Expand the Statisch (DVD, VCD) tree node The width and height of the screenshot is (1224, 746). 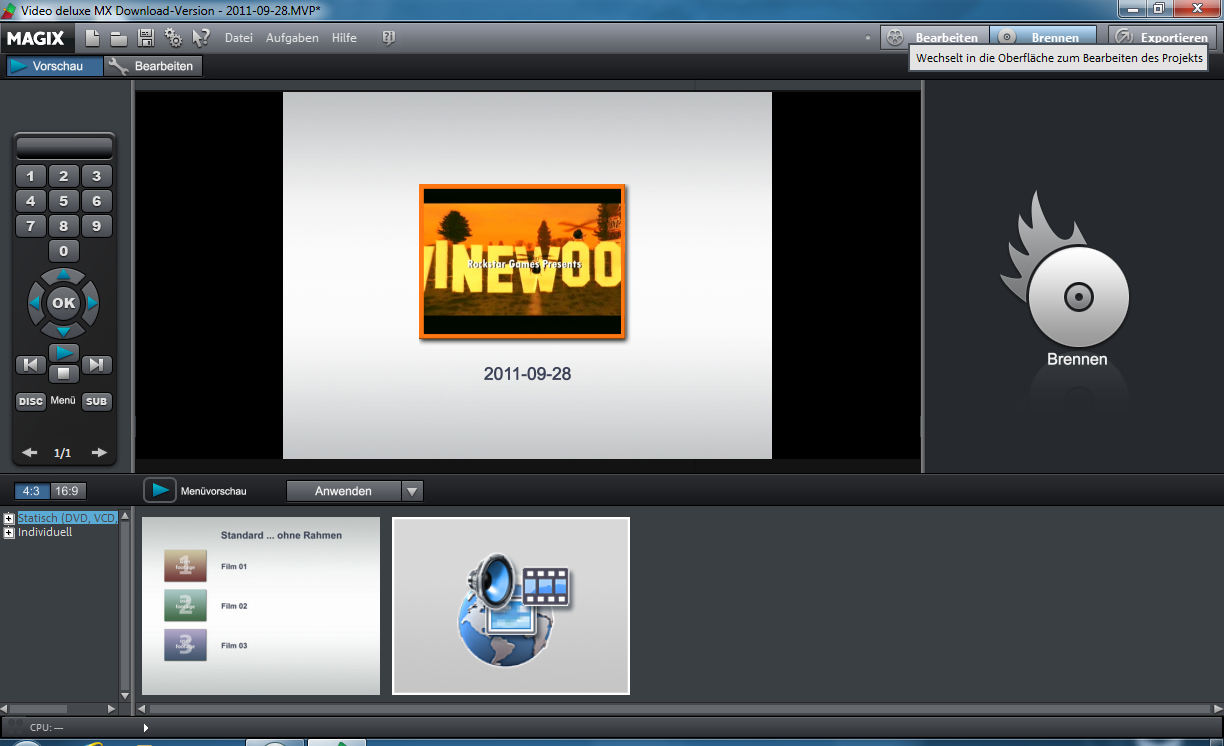(x=9, y=518)
